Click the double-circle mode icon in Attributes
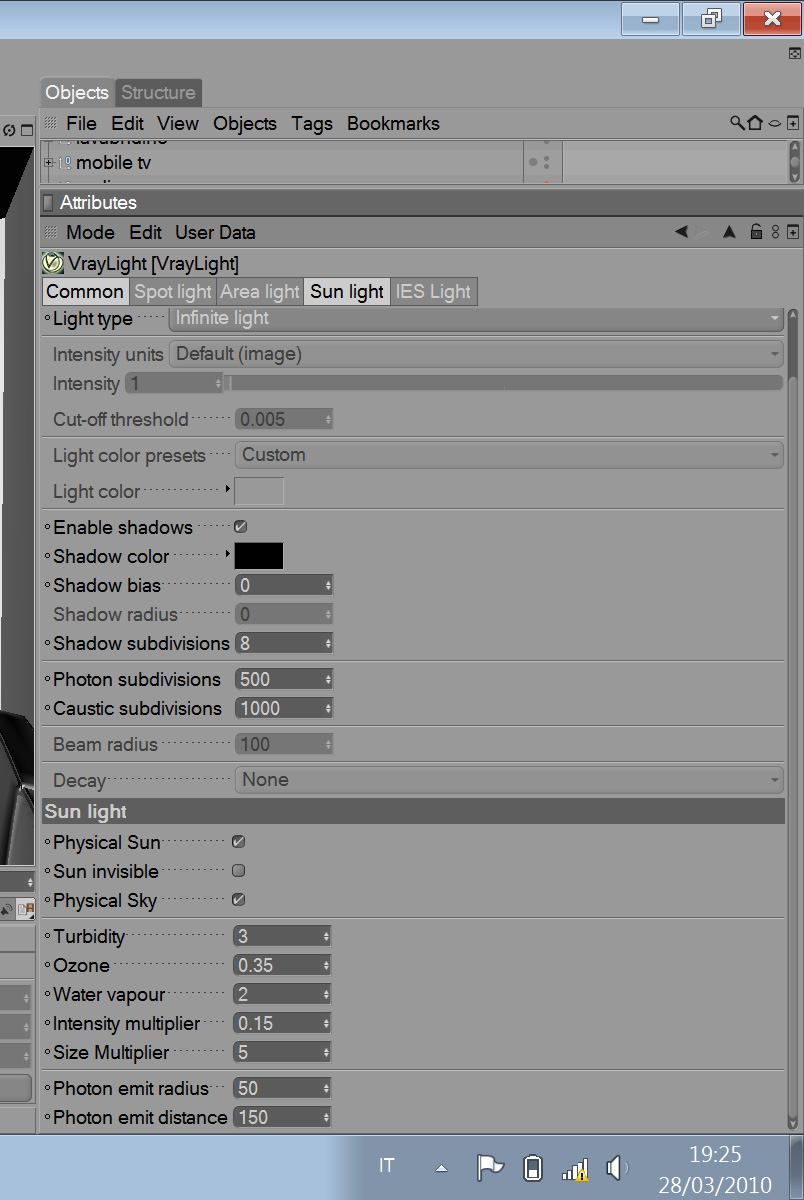The width and height of the screenshot is (804, 1200). pos(775,232)
